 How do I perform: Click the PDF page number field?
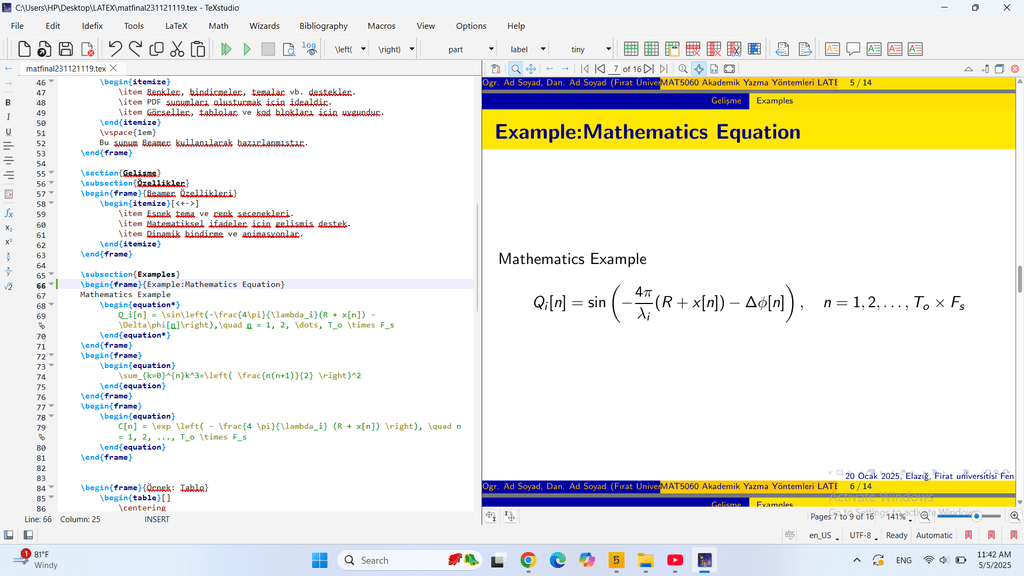pyautogui.click(x=615, y=69)
